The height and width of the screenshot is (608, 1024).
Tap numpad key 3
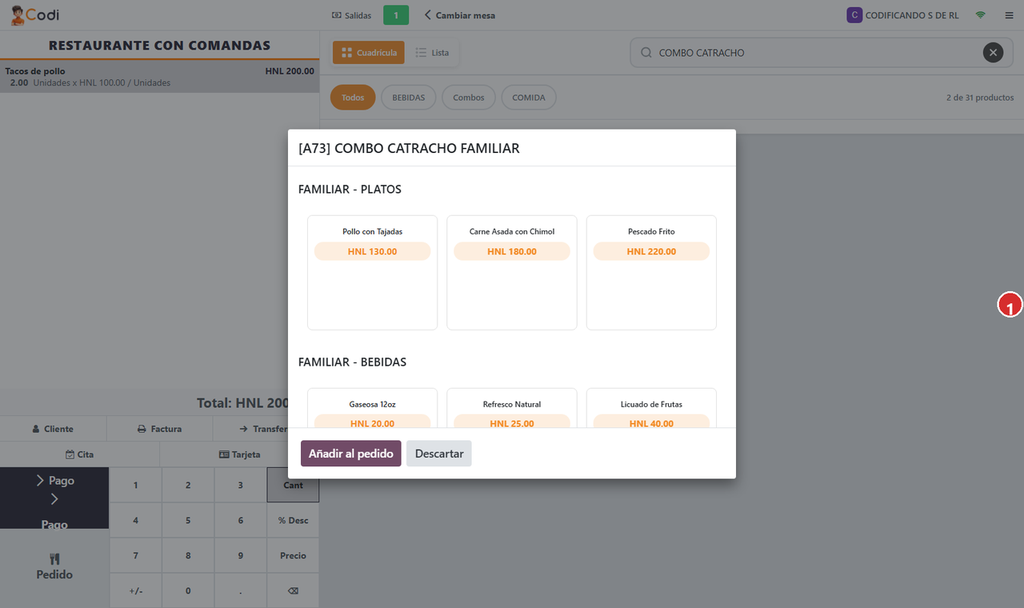tap(240, 485)
